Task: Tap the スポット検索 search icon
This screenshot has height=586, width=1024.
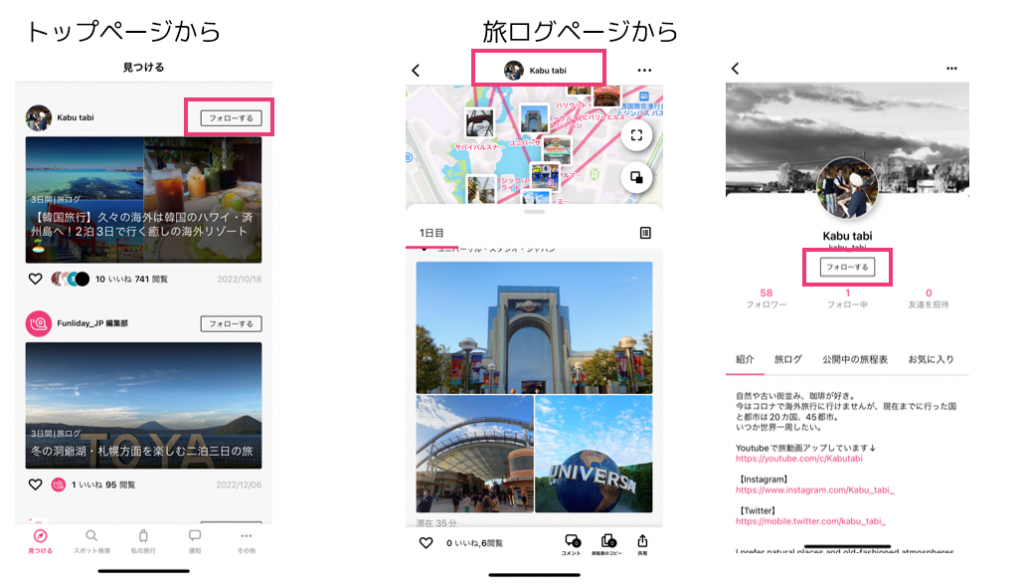Action: [91, 537]
